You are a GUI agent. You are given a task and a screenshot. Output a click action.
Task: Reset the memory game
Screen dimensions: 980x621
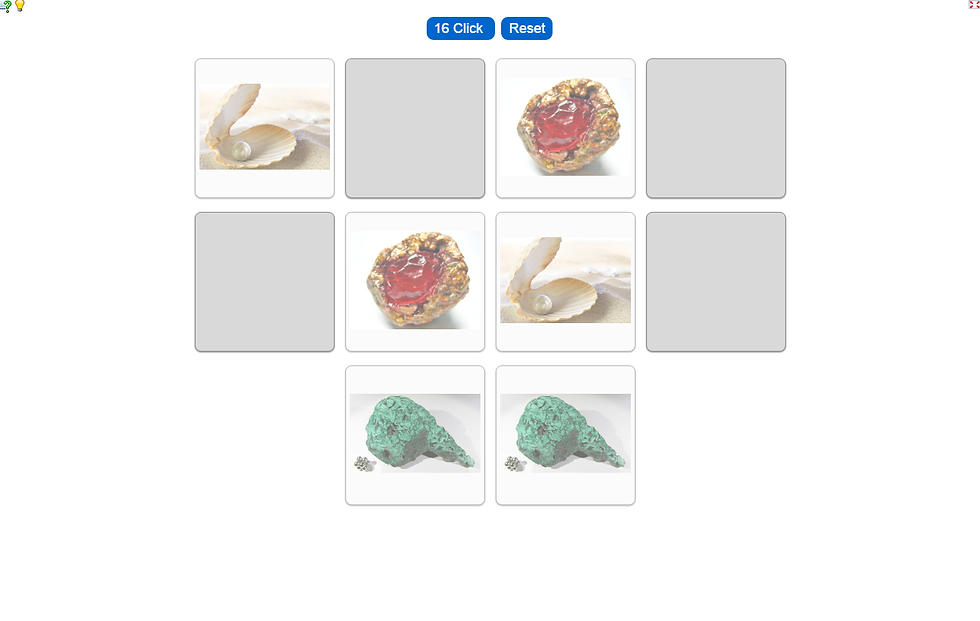click(527, 29)
